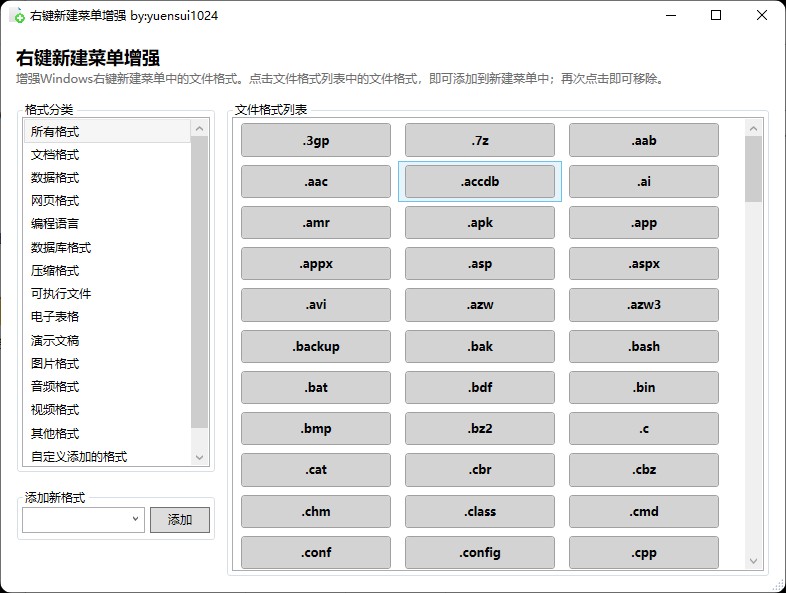Choose 压缩格式 in category list

tap(107, 271)
